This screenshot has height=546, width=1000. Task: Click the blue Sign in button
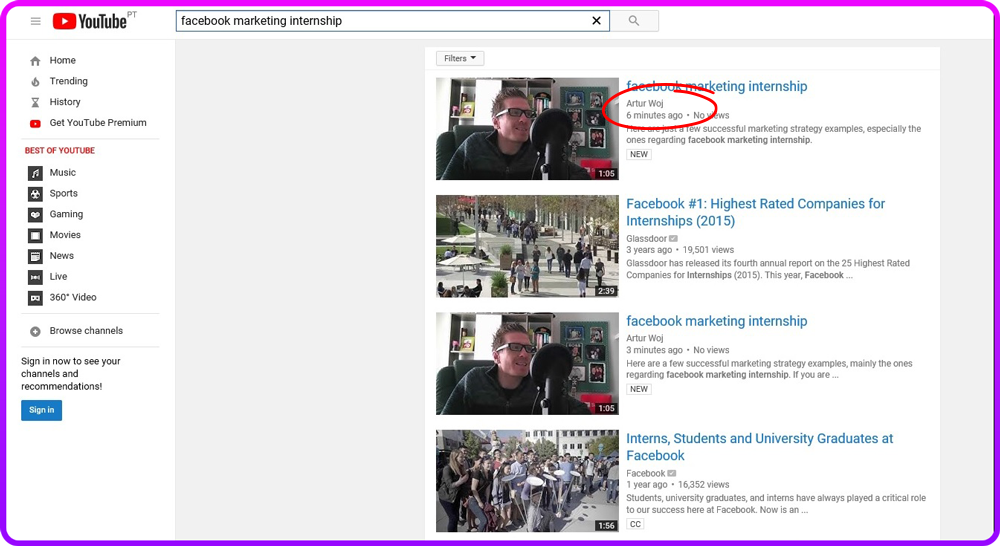pos(41,410)
